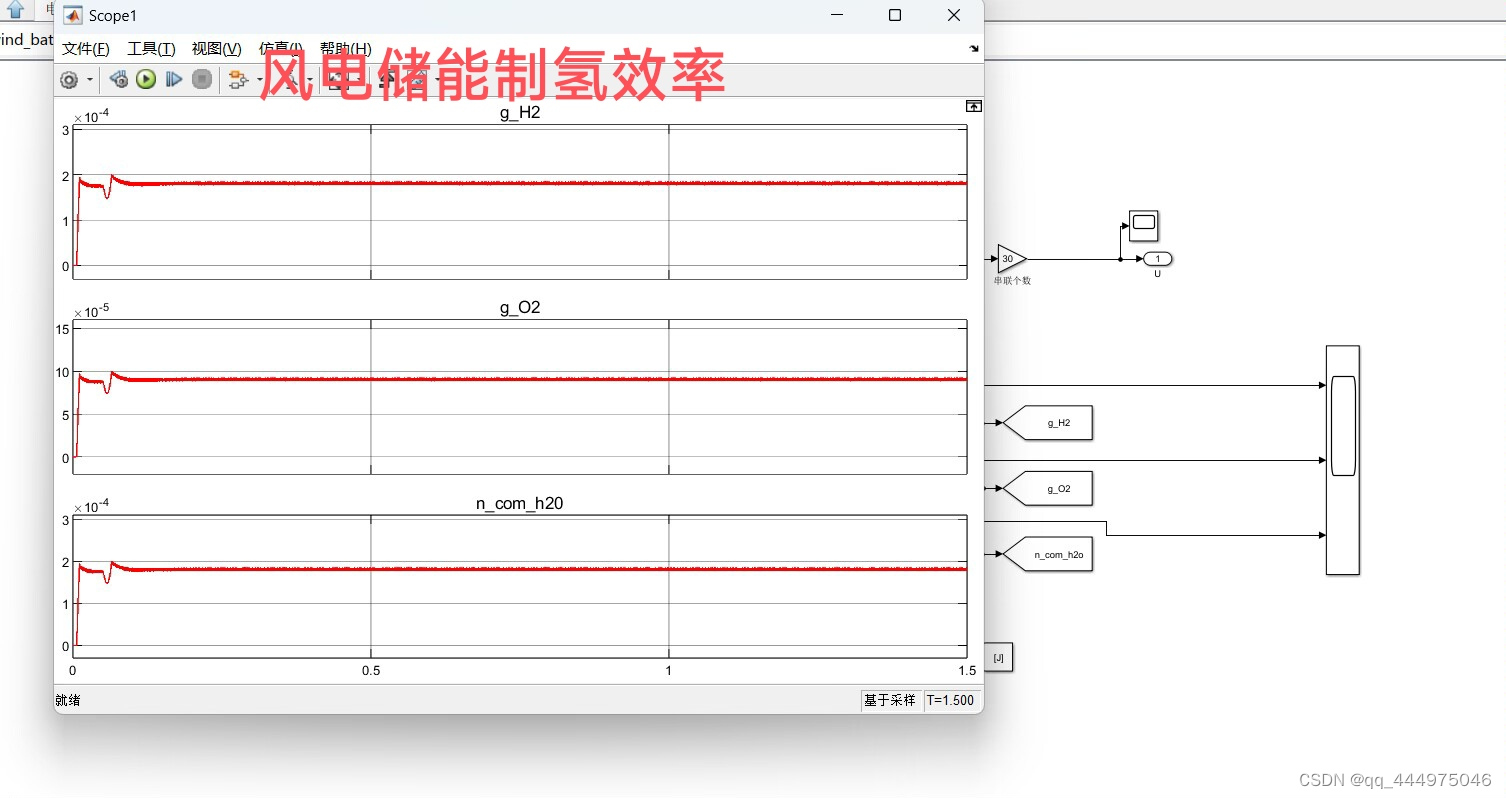Click the step forward icon
This screenshot has height=798, width=1506.
pyautogui.click(x=174, y=80)
